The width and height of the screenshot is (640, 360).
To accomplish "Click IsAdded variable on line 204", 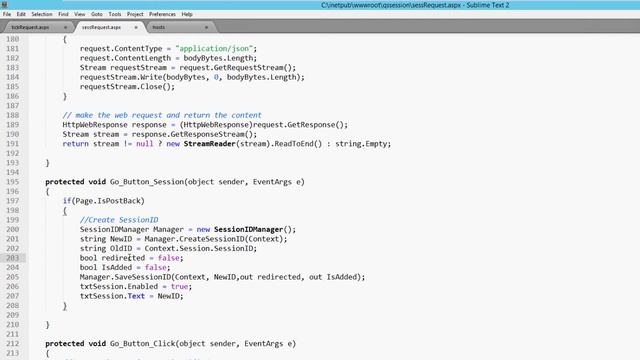I will (x=117, y=267).
